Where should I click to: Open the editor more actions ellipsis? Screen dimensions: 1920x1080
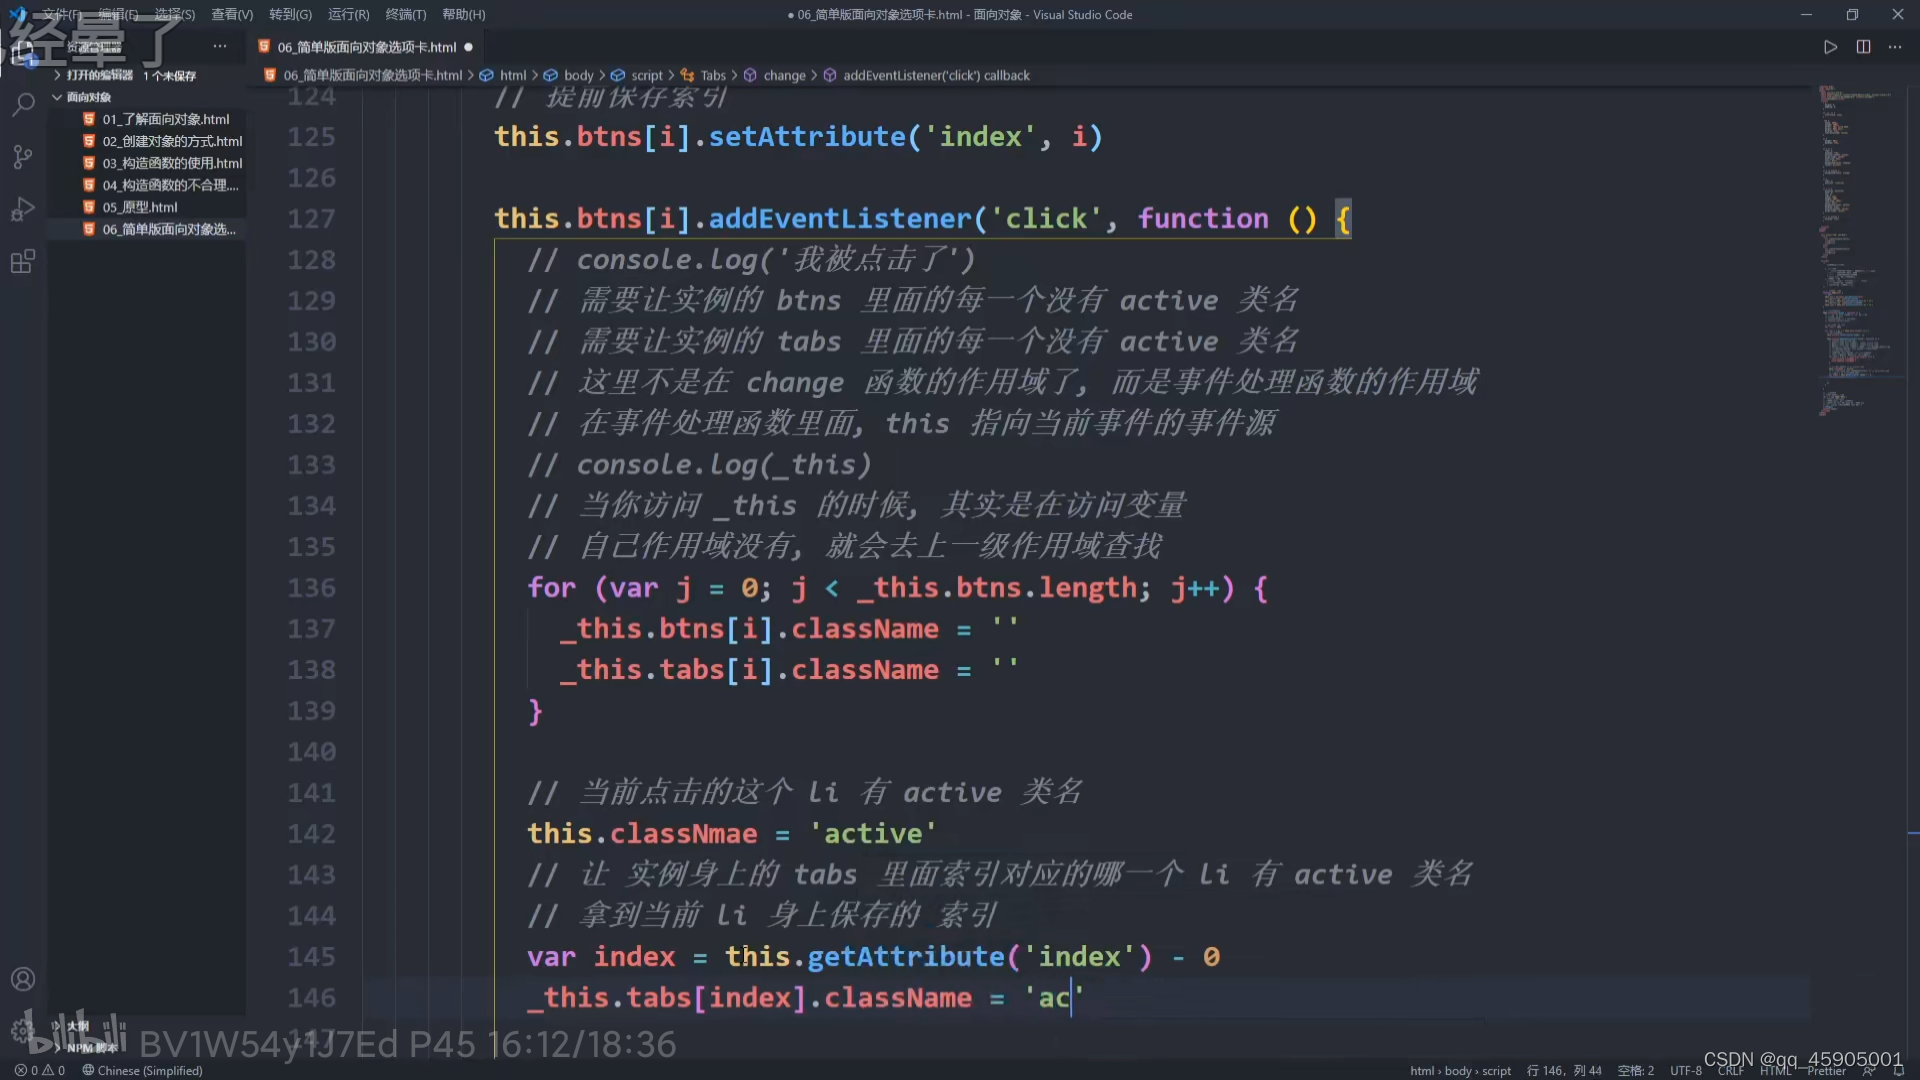(x=1896, y=46)
